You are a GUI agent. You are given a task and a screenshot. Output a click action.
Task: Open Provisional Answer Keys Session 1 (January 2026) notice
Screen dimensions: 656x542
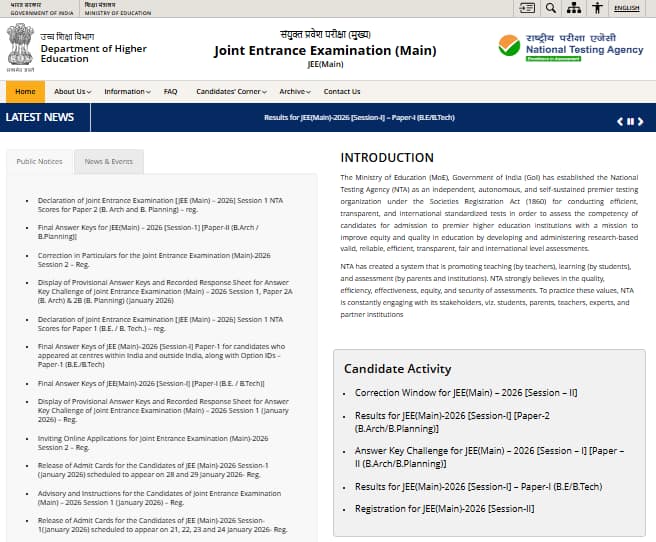tap(163, 411)
